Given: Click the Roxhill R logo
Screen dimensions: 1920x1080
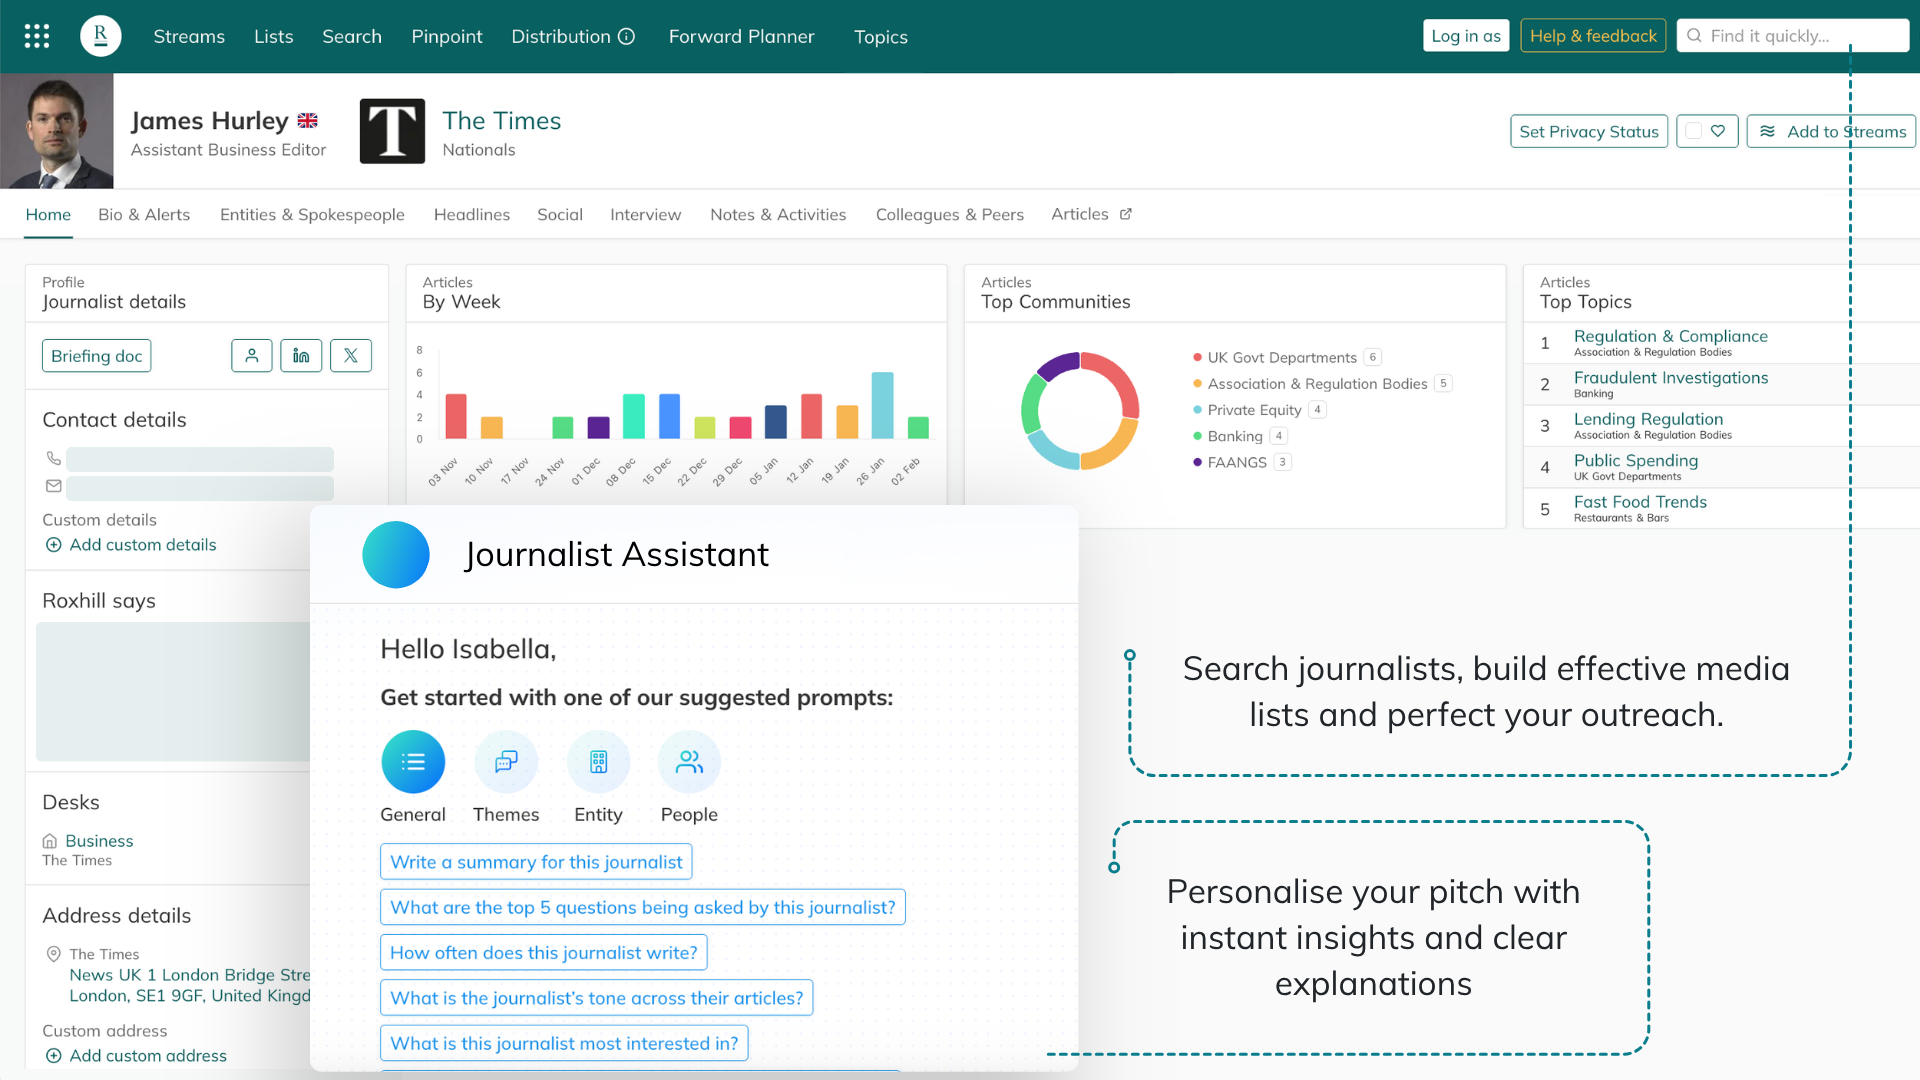Looking at the screenshot, I should click(100, 36).
